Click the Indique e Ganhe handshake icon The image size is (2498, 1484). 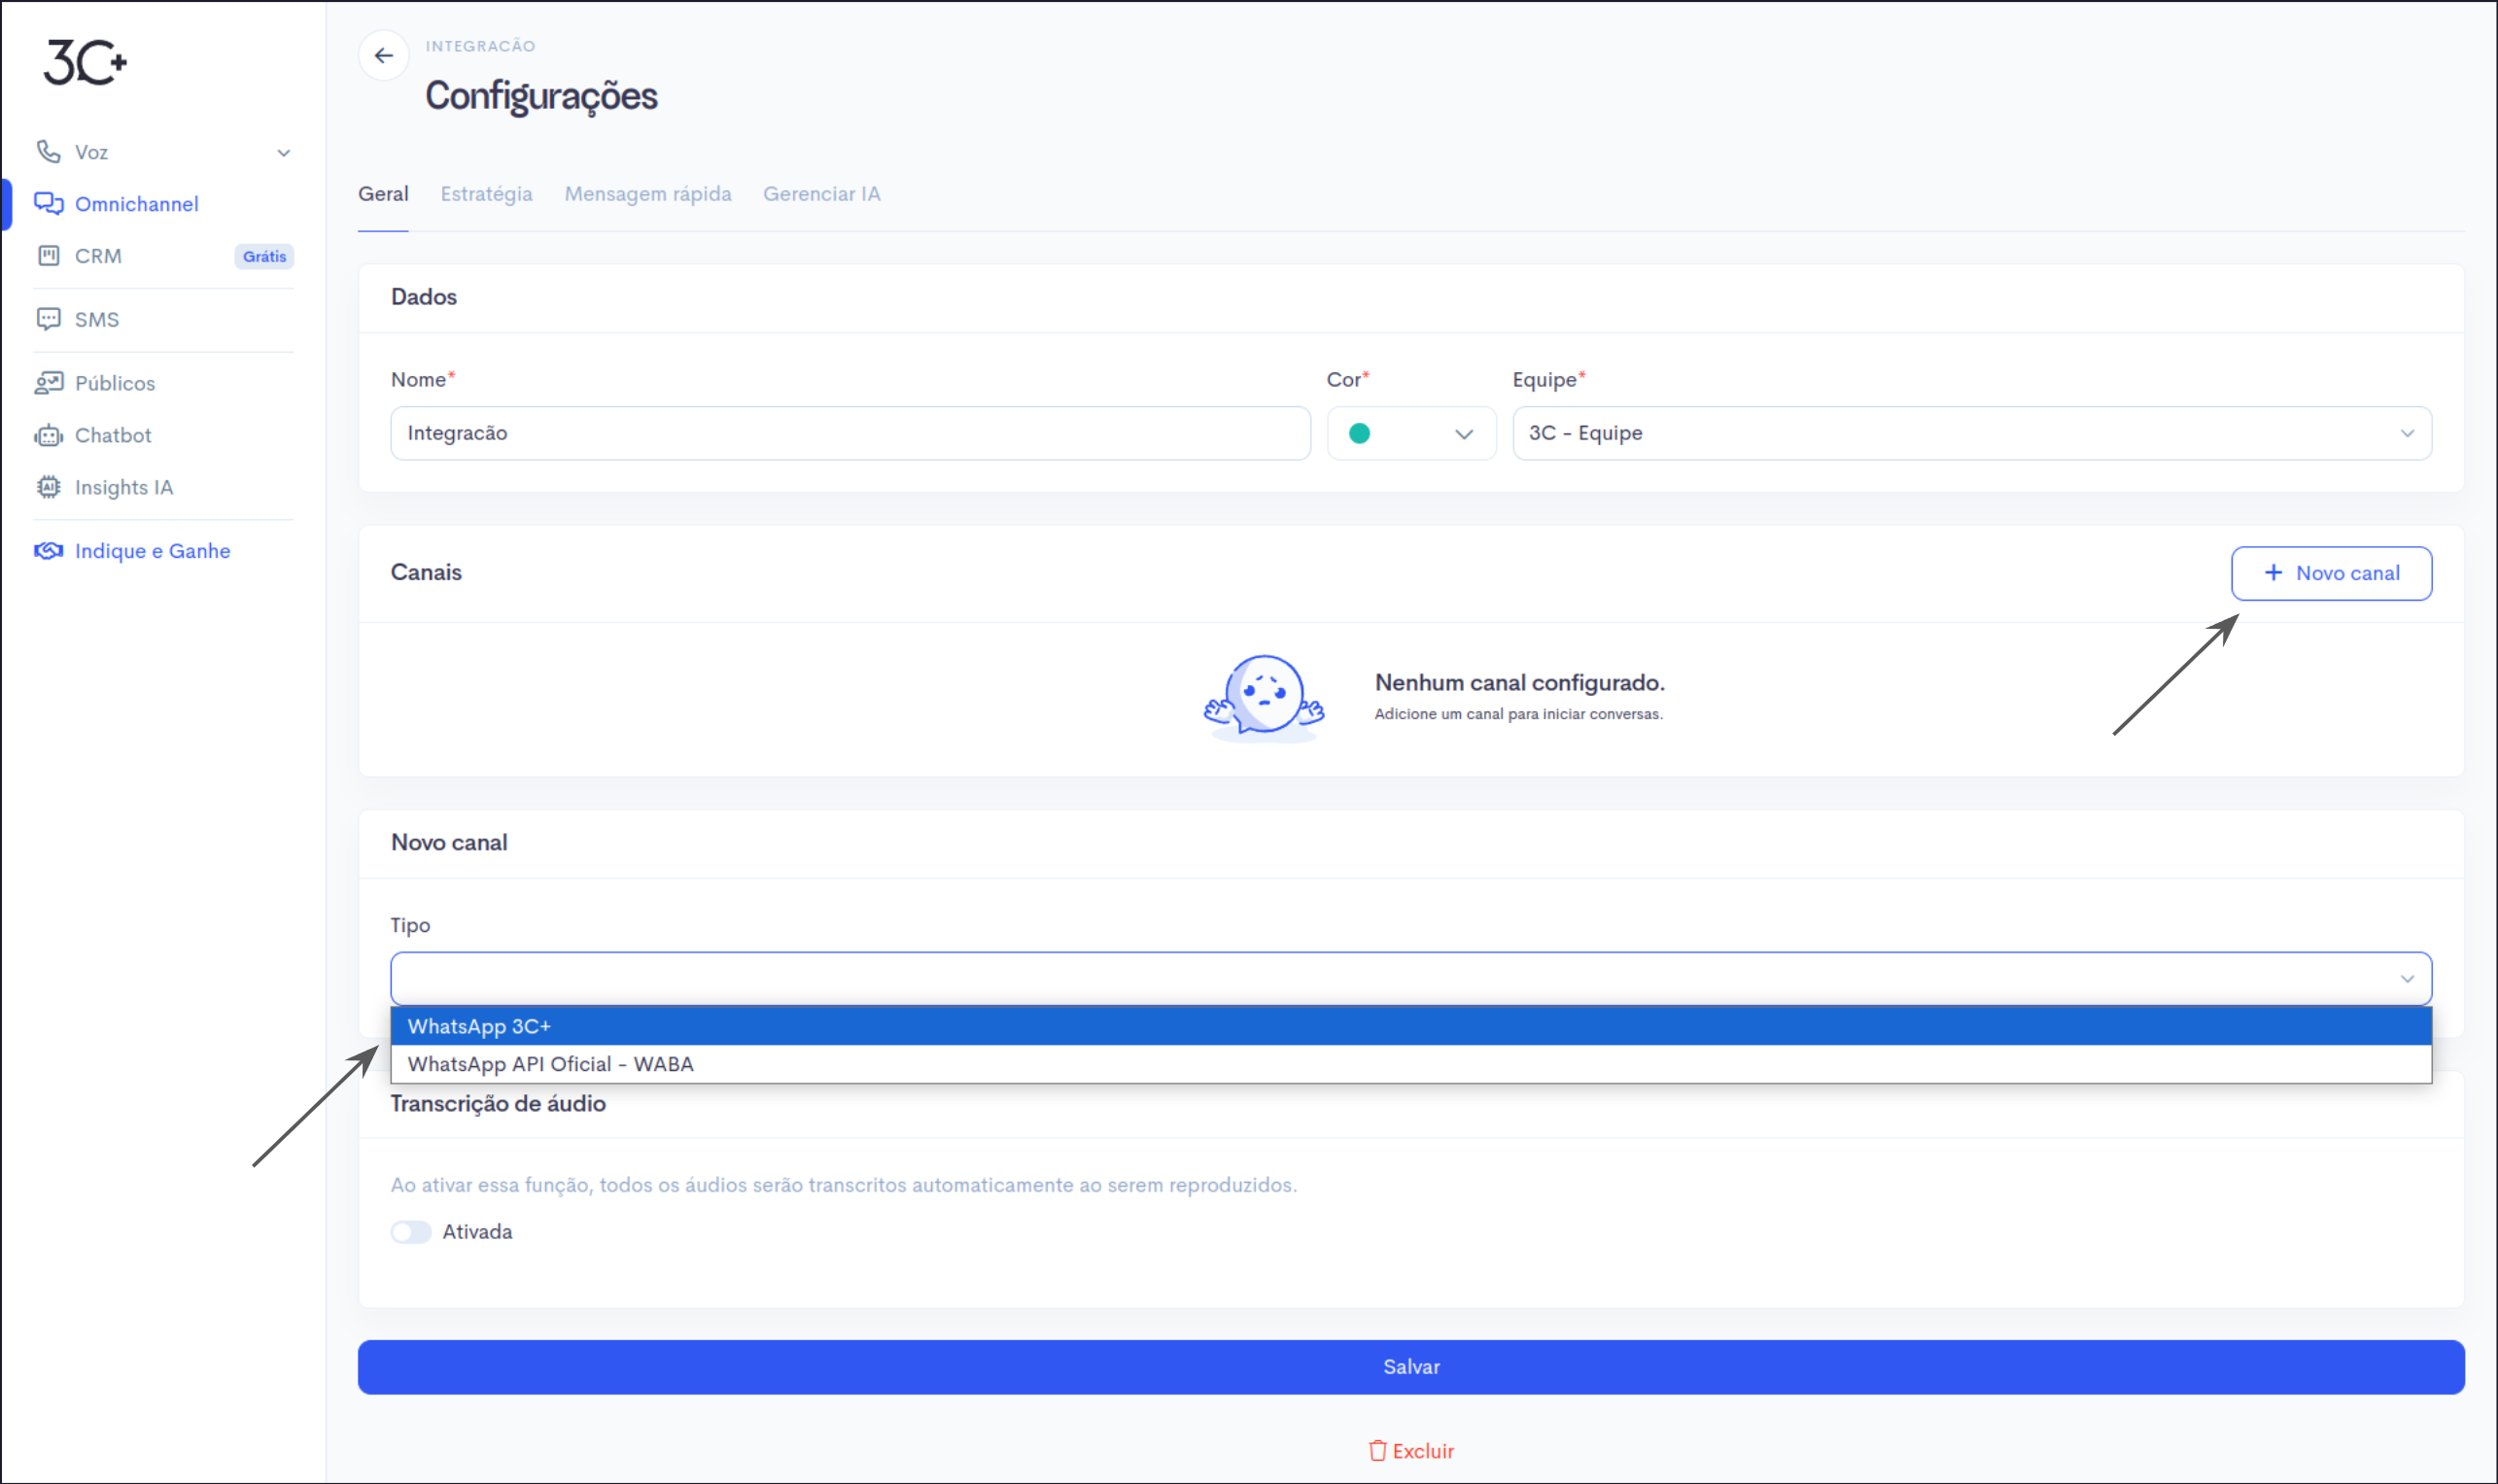(x=48, y=551)
